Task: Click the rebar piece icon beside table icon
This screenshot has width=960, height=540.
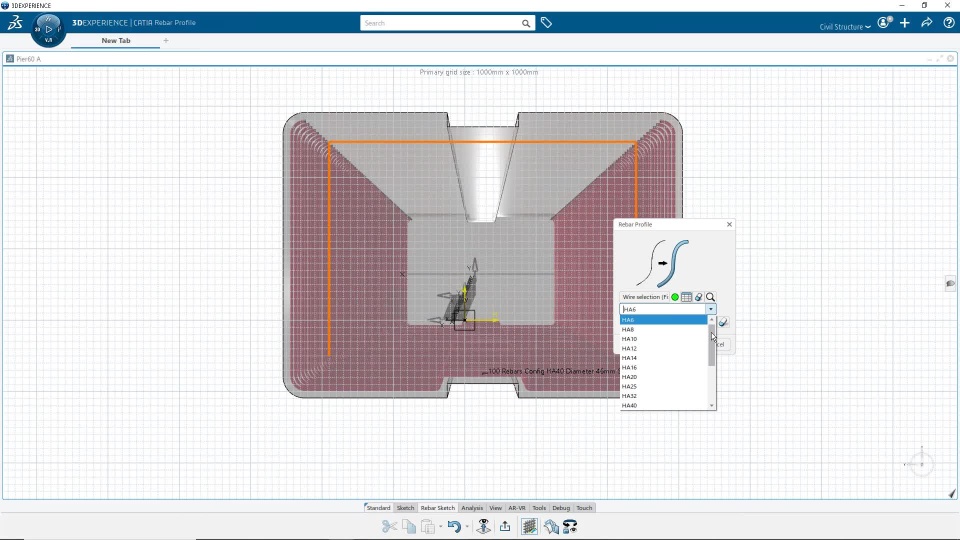Action: point(699,297)
